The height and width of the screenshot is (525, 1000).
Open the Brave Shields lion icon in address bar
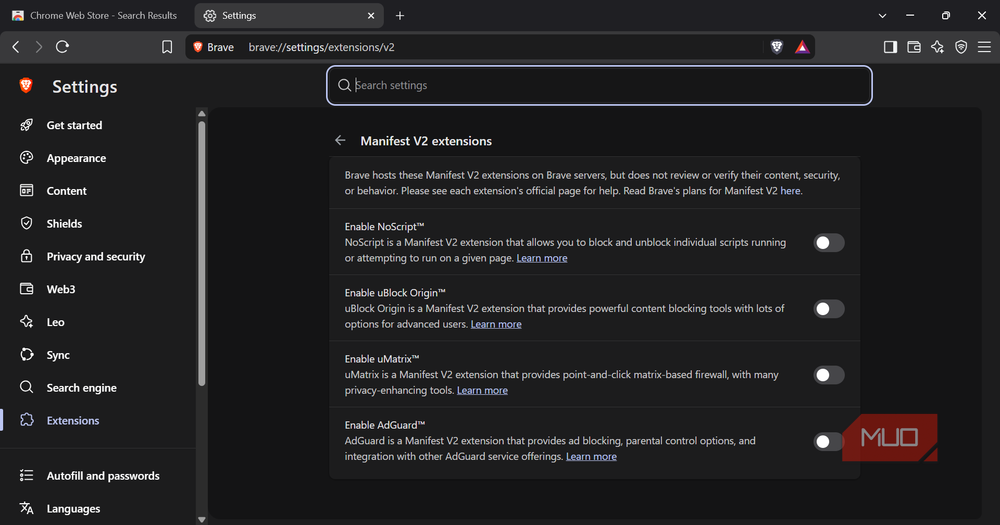[777, 47]
